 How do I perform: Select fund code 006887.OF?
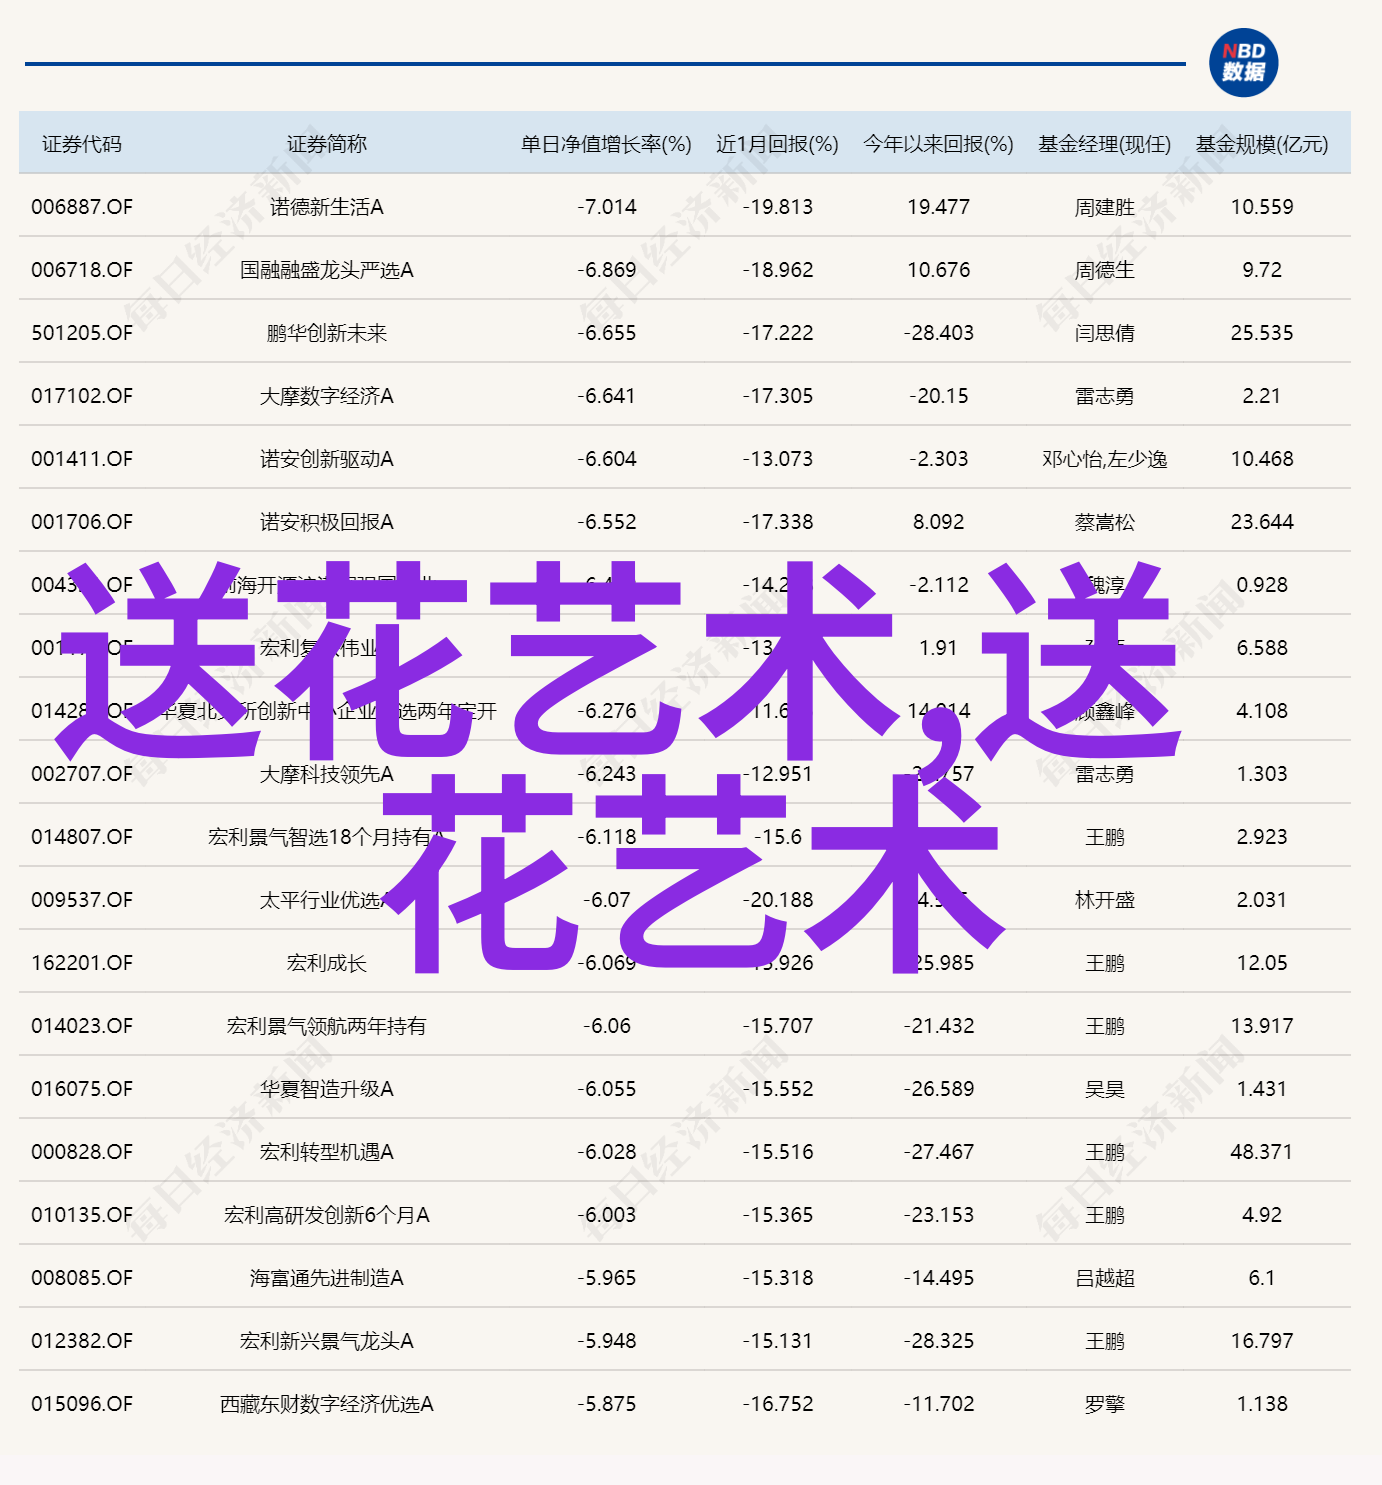pyautogui.click(x=82, y=207)
